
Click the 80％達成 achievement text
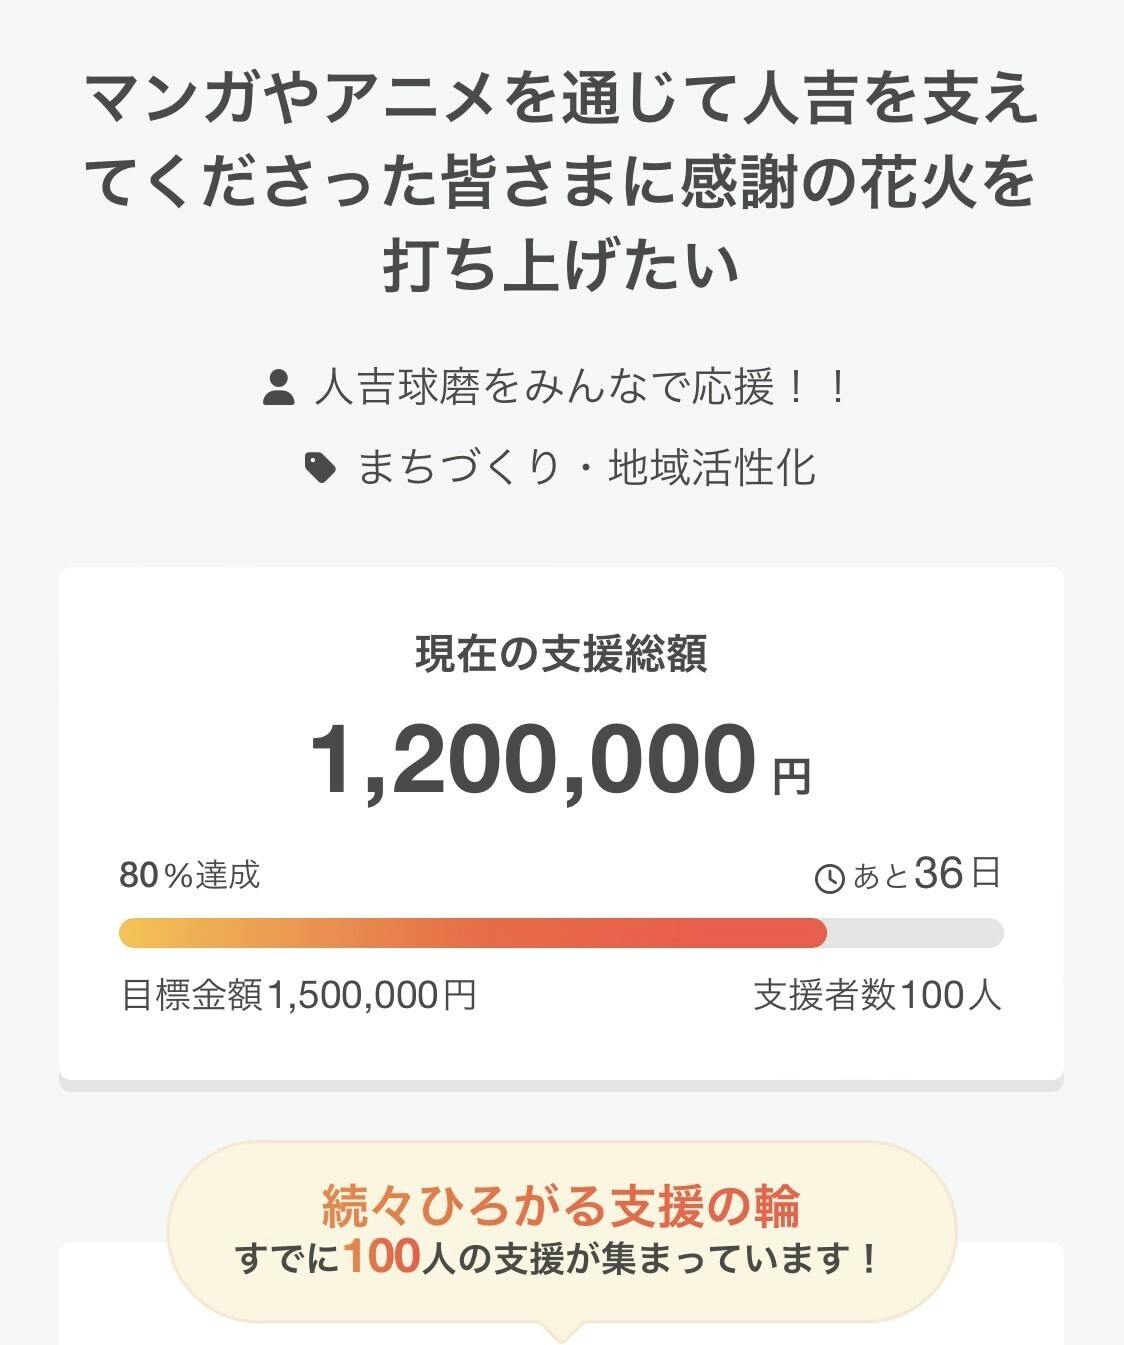[190, 875]
